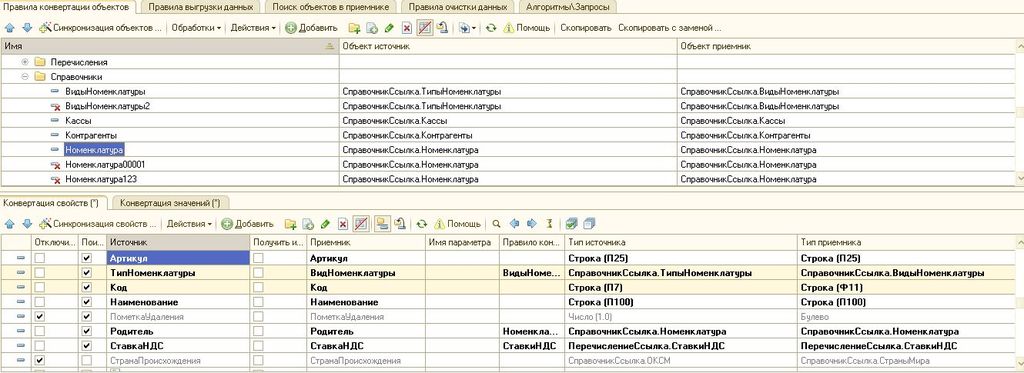1024x373 pixels.
Task: Add new group folder in object rules toolbar
Action: click(355, 28)
